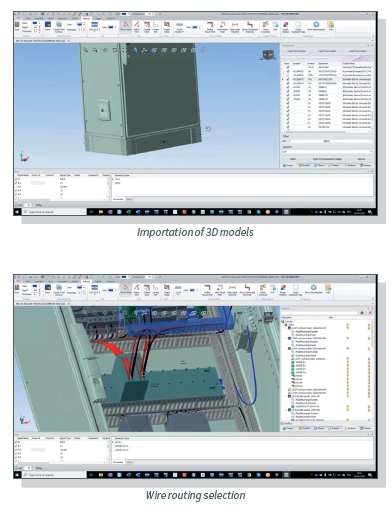The image size is (392, 508).
Task: Click Show Mounting Box in wire routing screenshot
Action: [313, 289]
